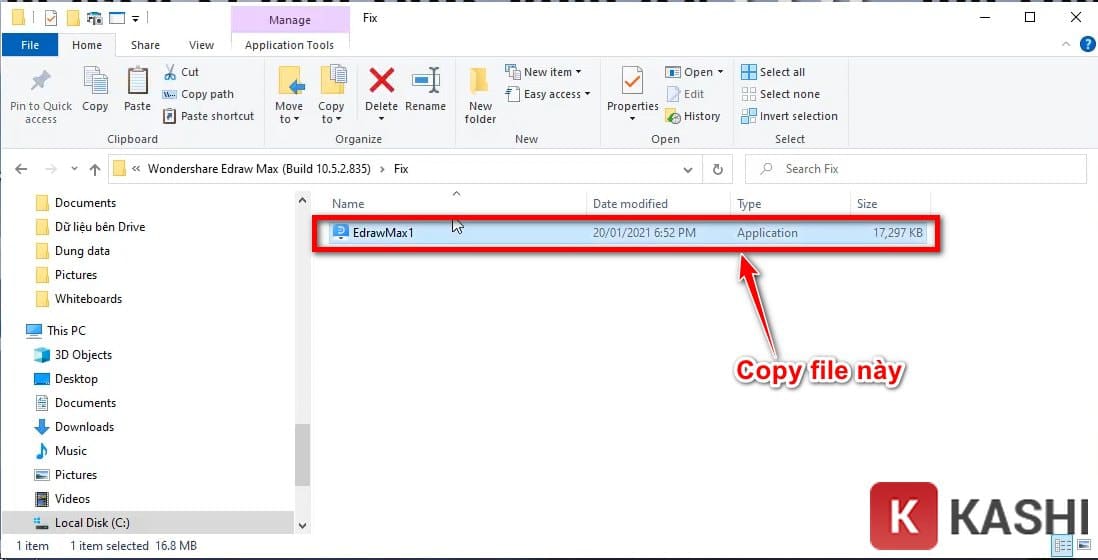Click the Pin to Quick access icon
The width and height of the screenshot is (1098, 560).
(41, 81)
